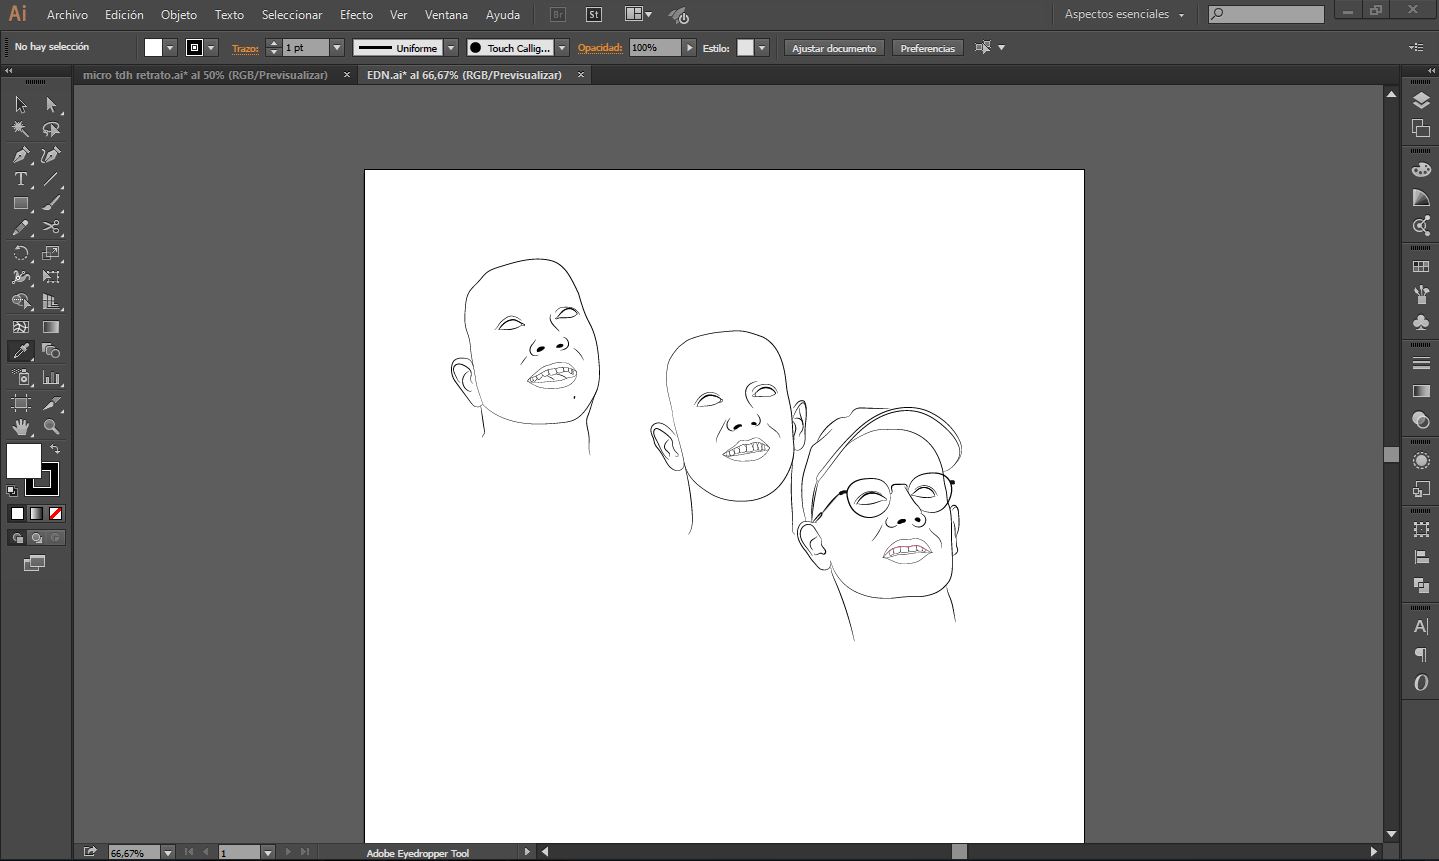The height and width of the screenshot is (861, 1439).
Task: Select the Free Transform tool
Action: [51, 277]
